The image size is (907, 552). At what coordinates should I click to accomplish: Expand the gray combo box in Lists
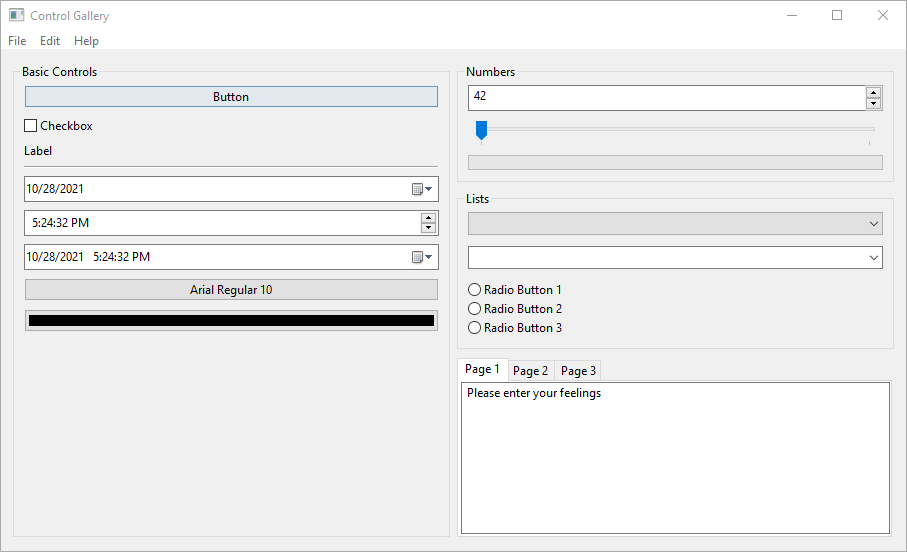[675, 223]
